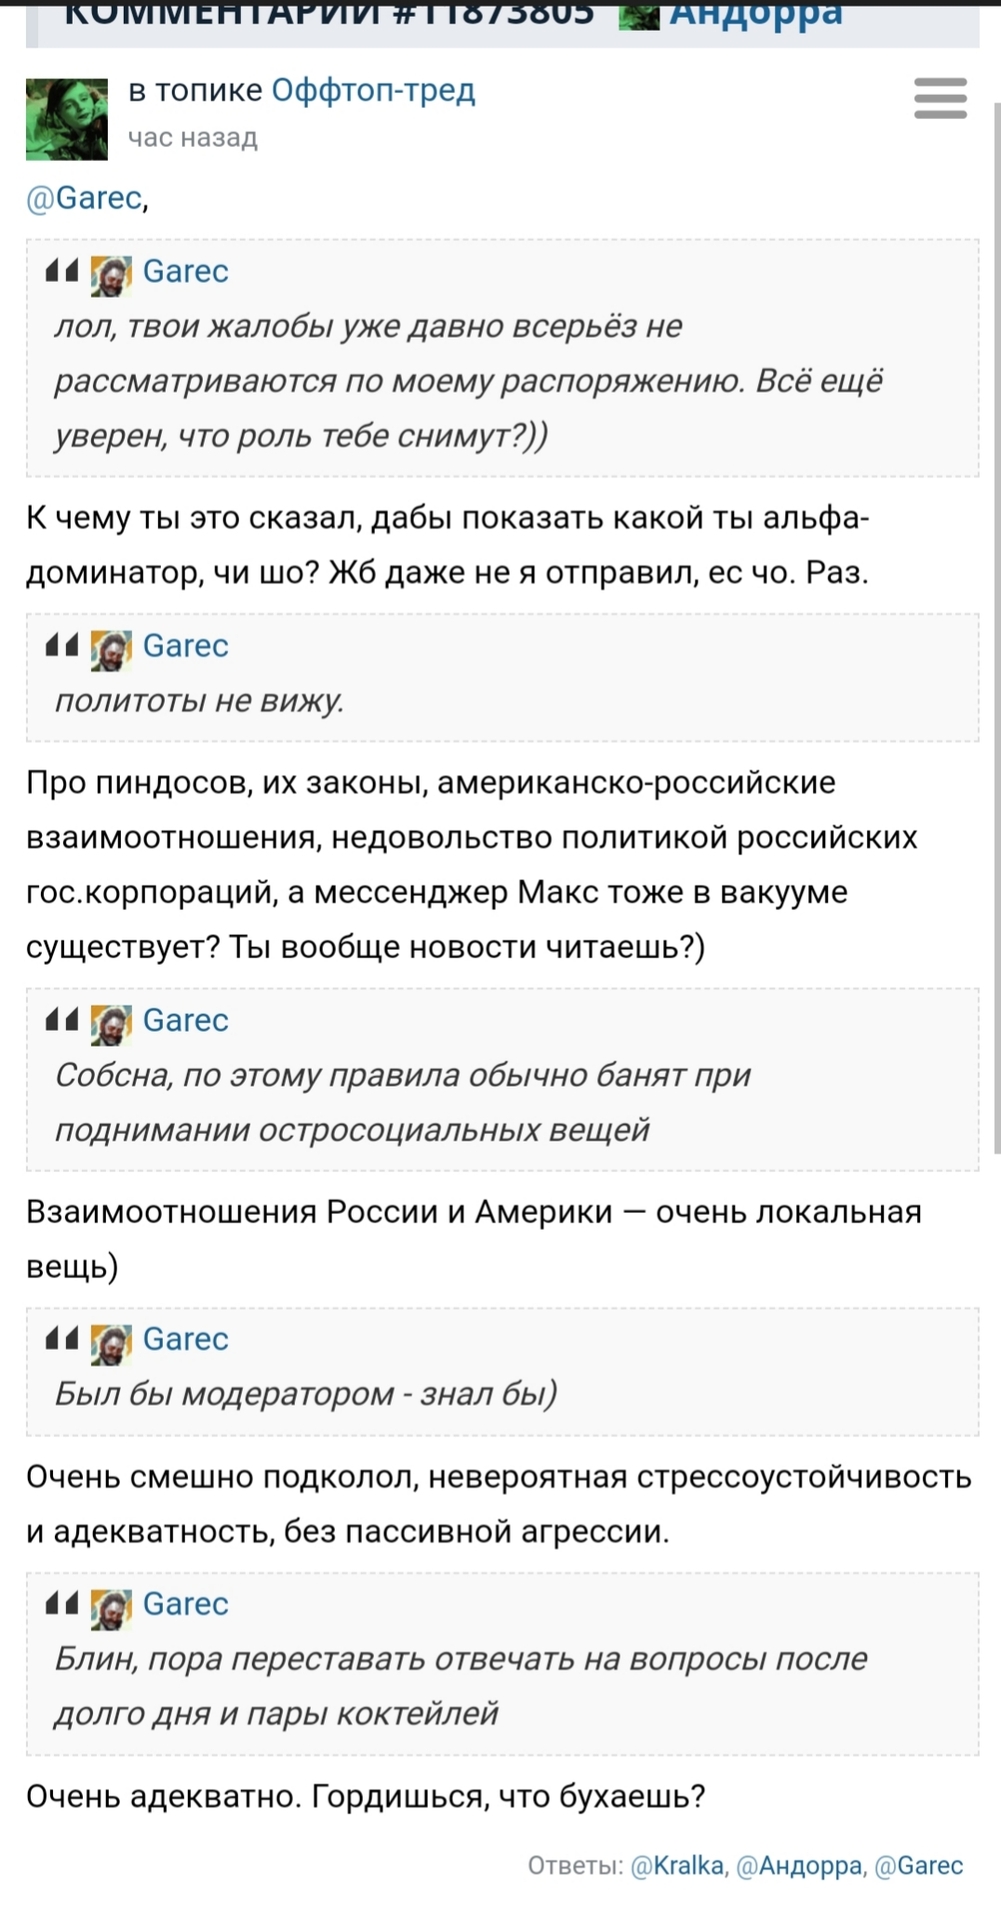Click Garec's name in the 'Собсна' quote
The width and height of the screenshot is (1001, 1920).
[186, 1020]
